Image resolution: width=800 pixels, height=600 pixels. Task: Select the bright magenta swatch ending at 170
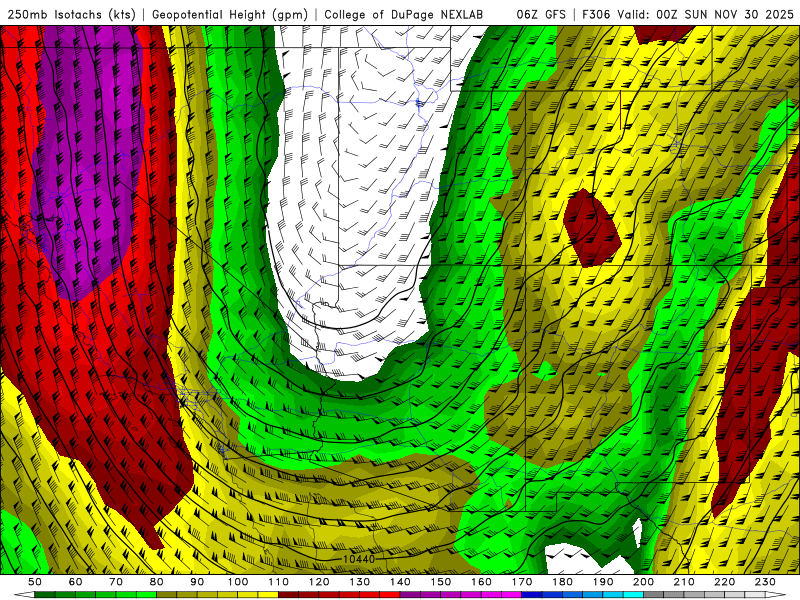pyautogui.click(x=511, y=595)
